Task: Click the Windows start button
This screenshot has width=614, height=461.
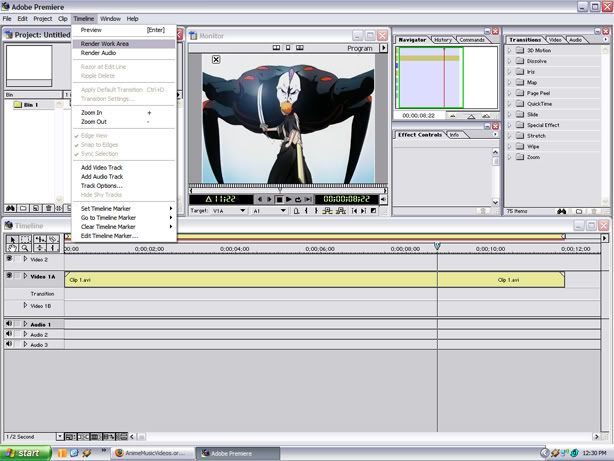Action: (25, 453)
